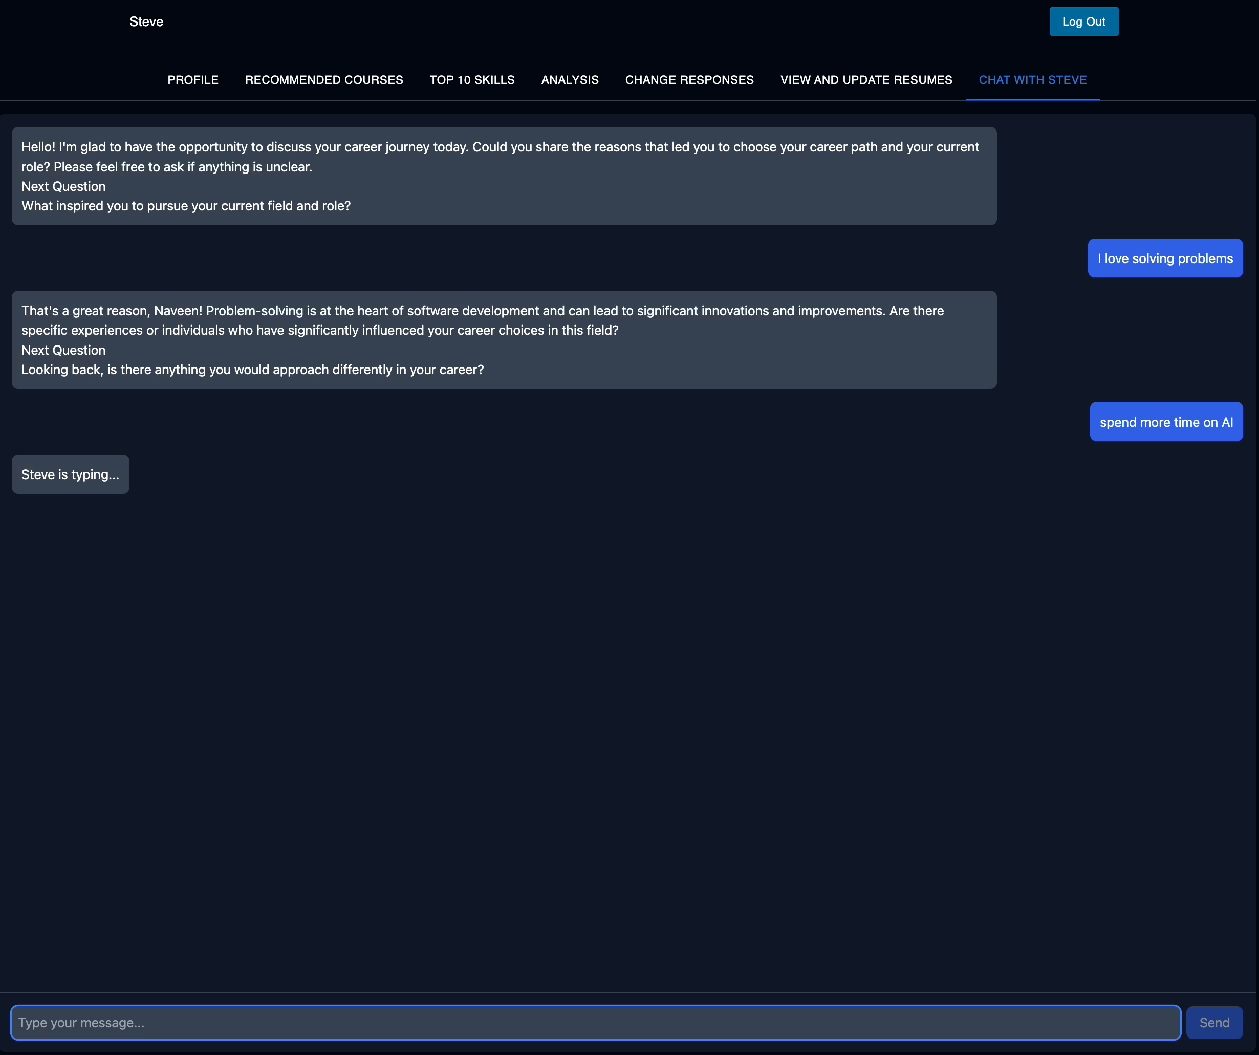This screenshot has height=1055, width=1259.
Task: Click the 'What inspired you to pursue' question
Action: 186,206
